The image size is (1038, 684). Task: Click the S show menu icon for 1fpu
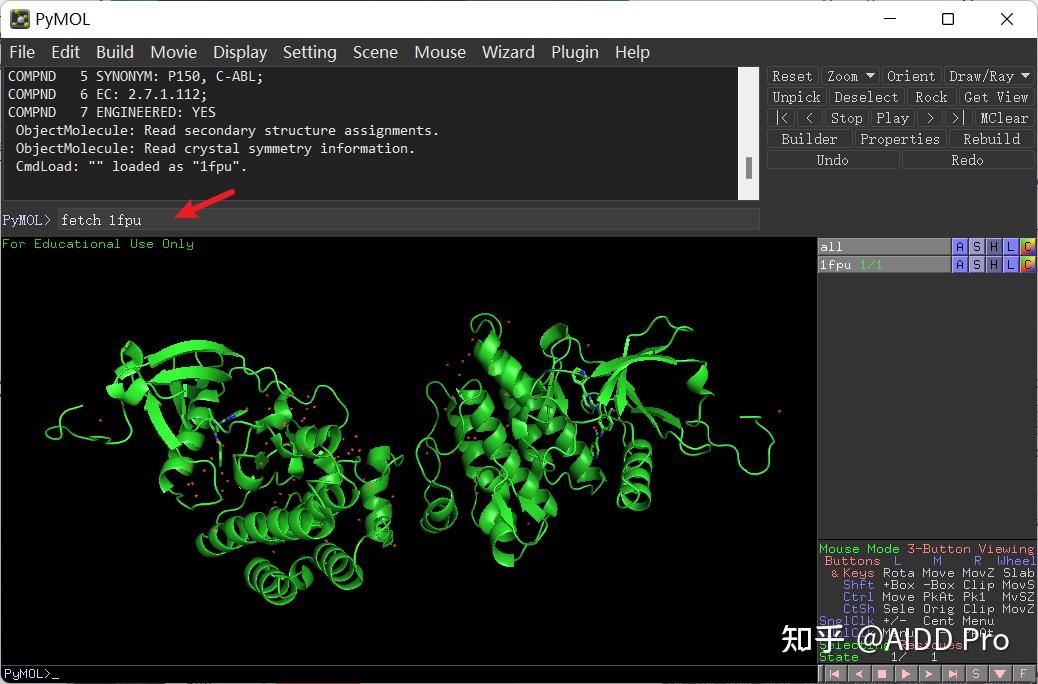click(977, 264)
